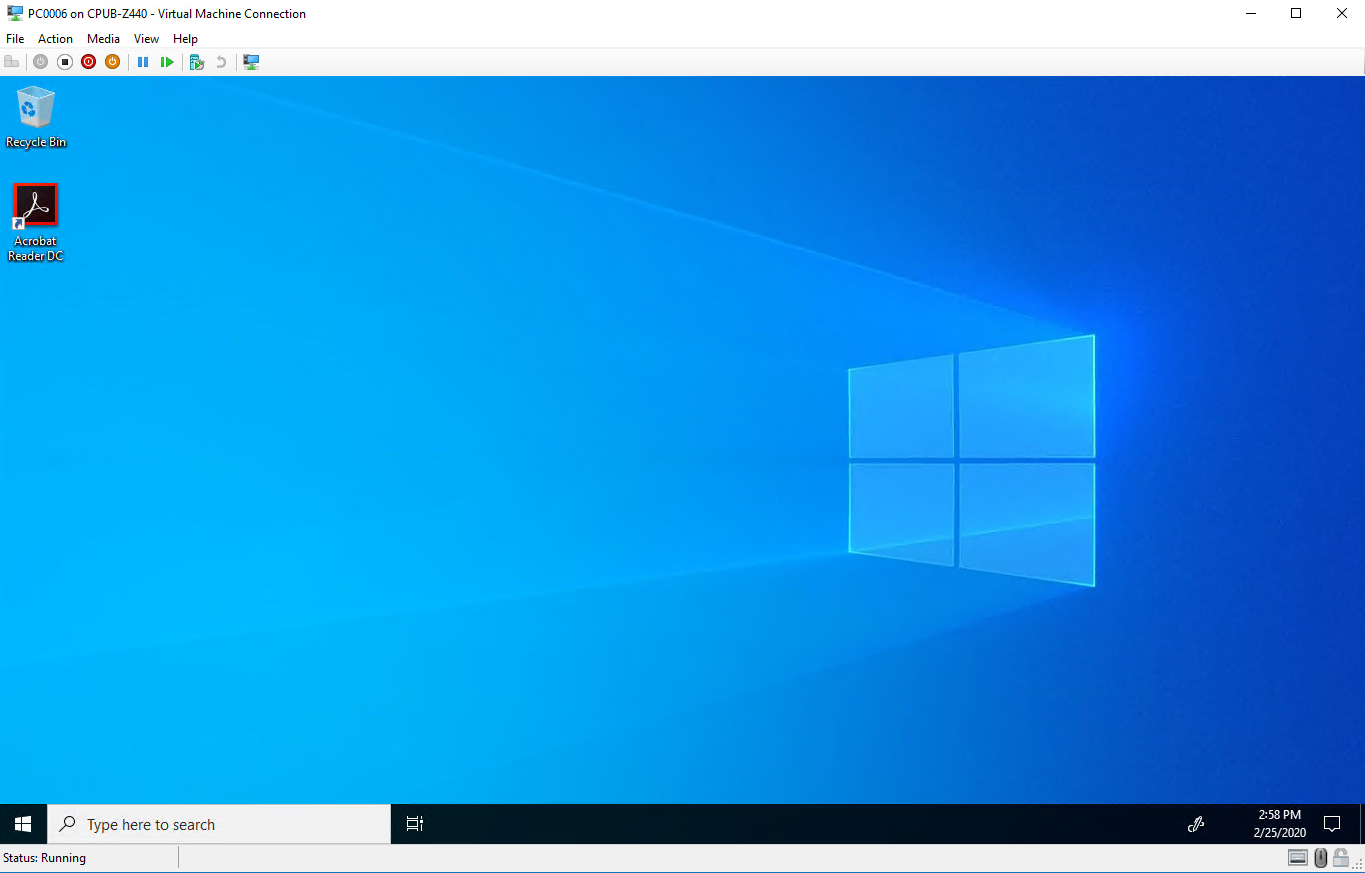Open the Recycle Bin
This screenshot has height=873, width=1365.
point(35,108)
